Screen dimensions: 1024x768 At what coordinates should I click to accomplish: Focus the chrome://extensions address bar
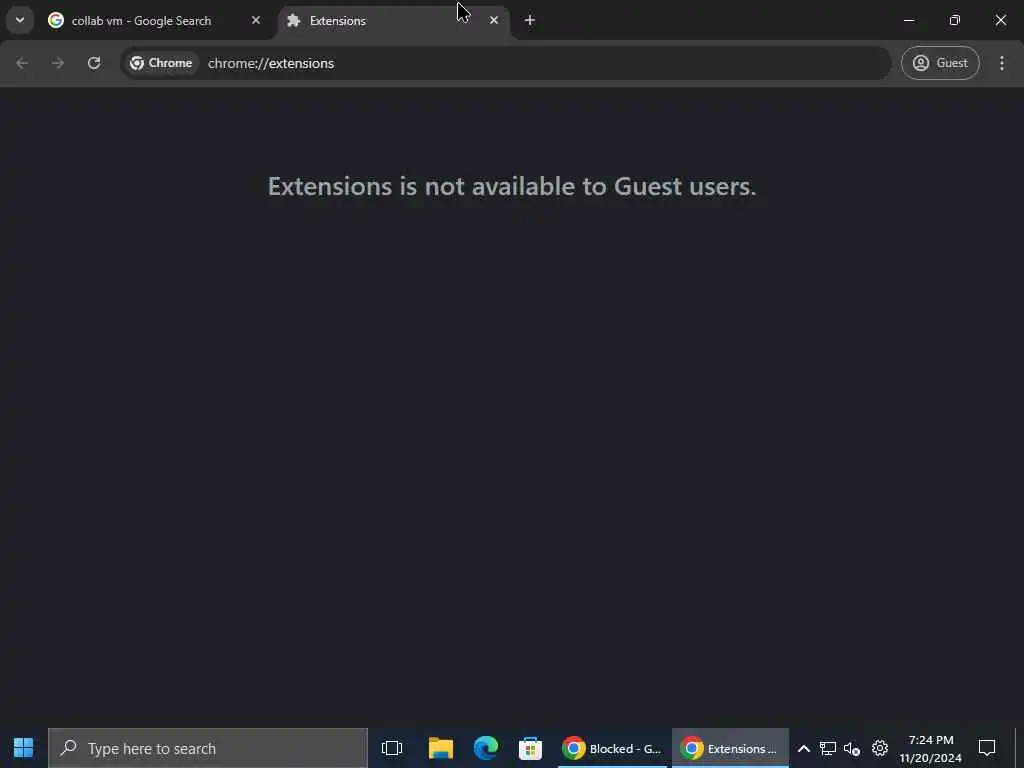(x=546, y=63)
